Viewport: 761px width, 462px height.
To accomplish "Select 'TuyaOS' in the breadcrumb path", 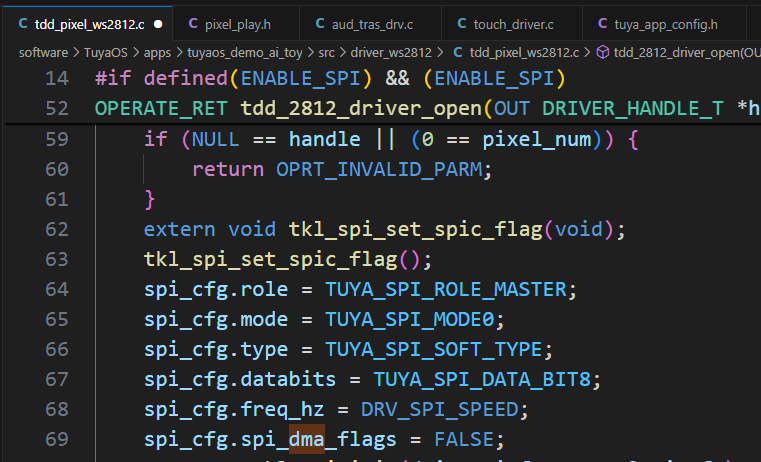I will click(x=105, y=52).
